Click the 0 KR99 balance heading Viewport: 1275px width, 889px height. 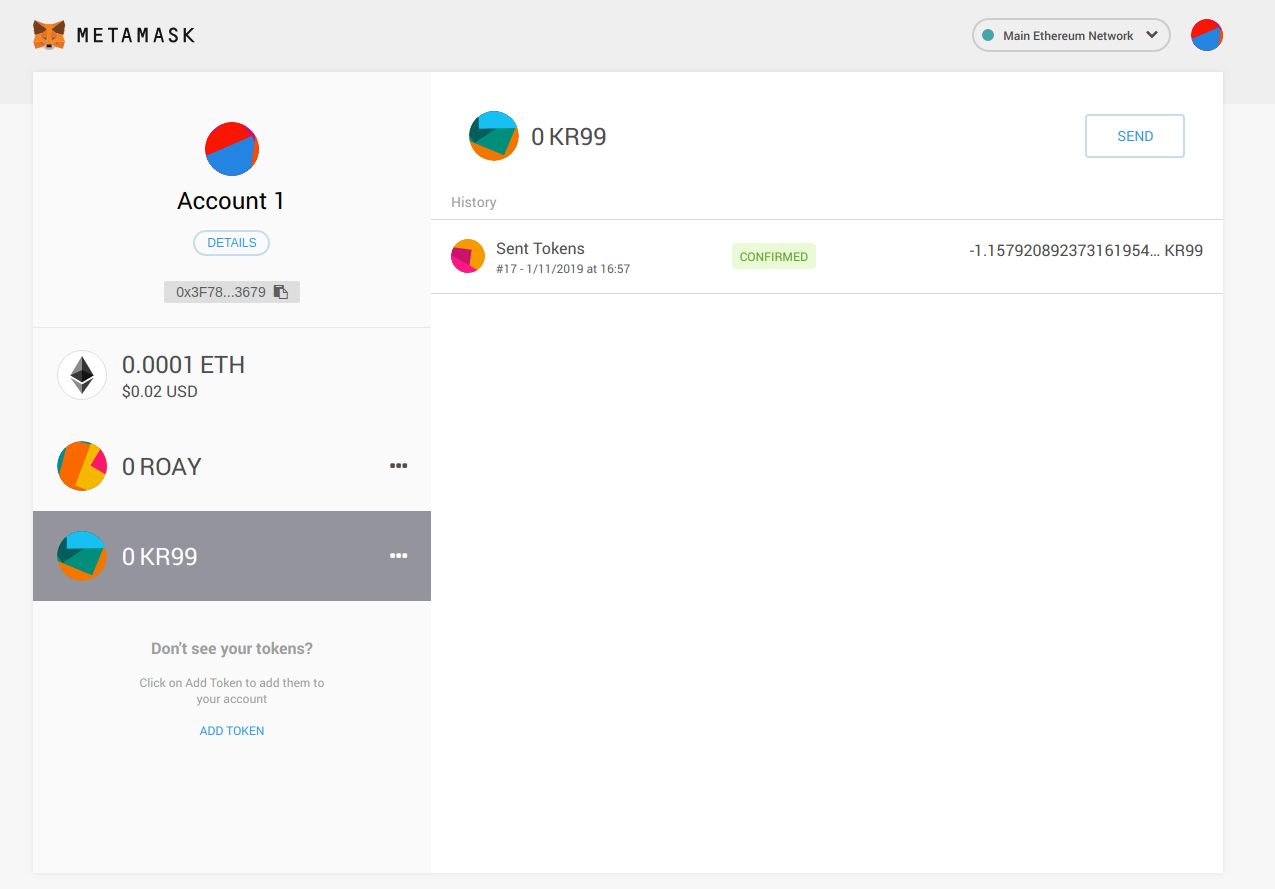pyautogui.click(x=568, y=137)
